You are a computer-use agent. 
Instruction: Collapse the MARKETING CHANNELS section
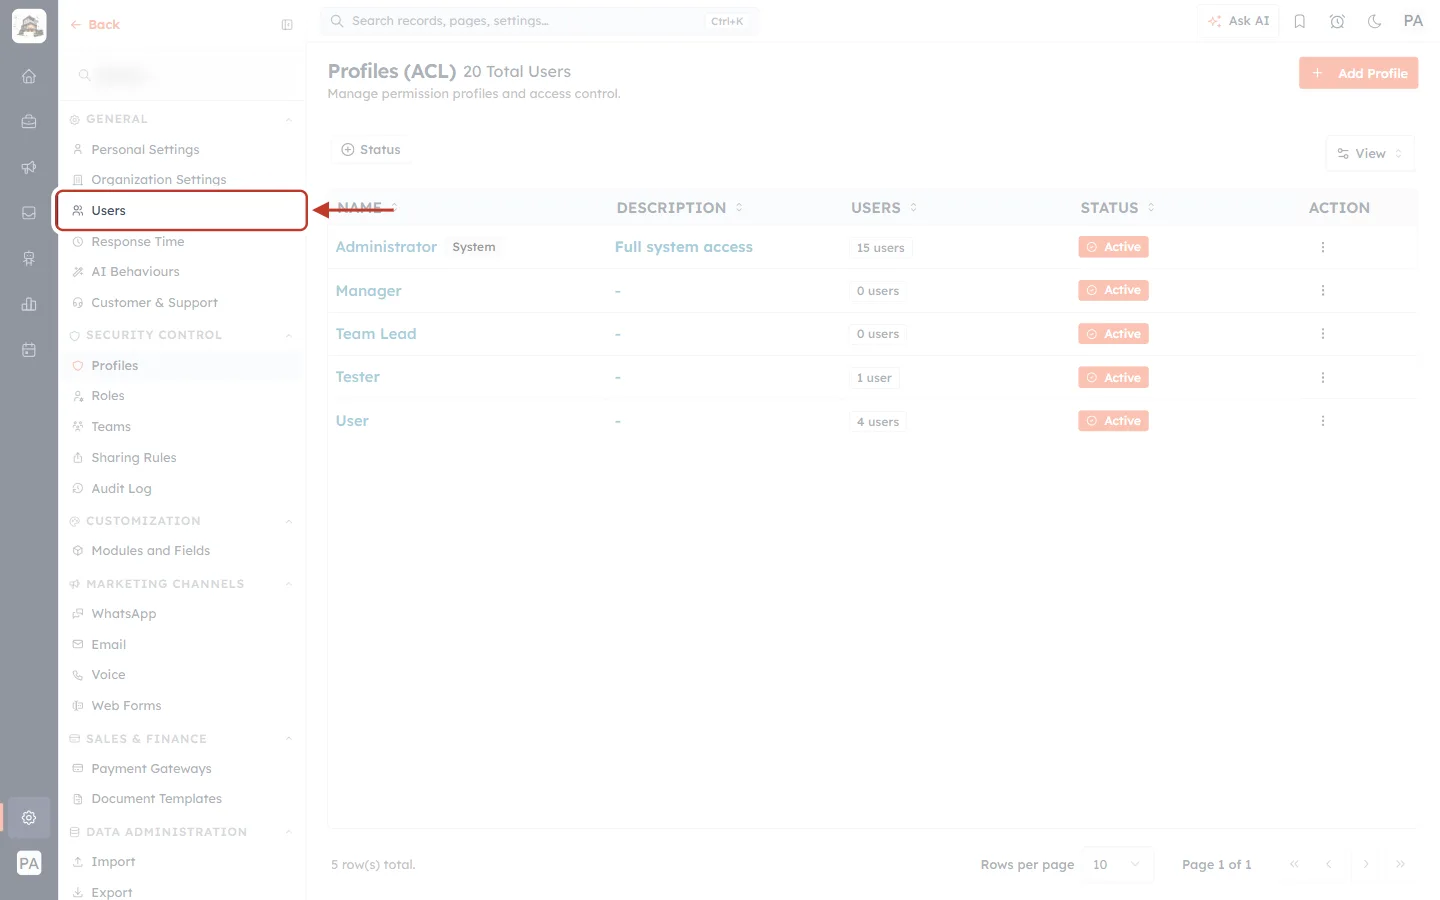[x=288, y=584]
